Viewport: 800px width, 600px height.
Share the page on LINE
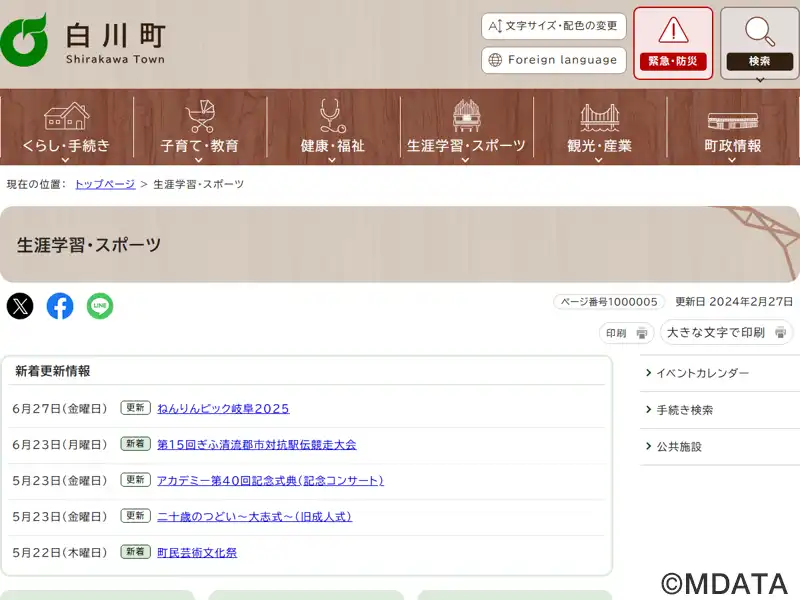(x=100, y=306)
